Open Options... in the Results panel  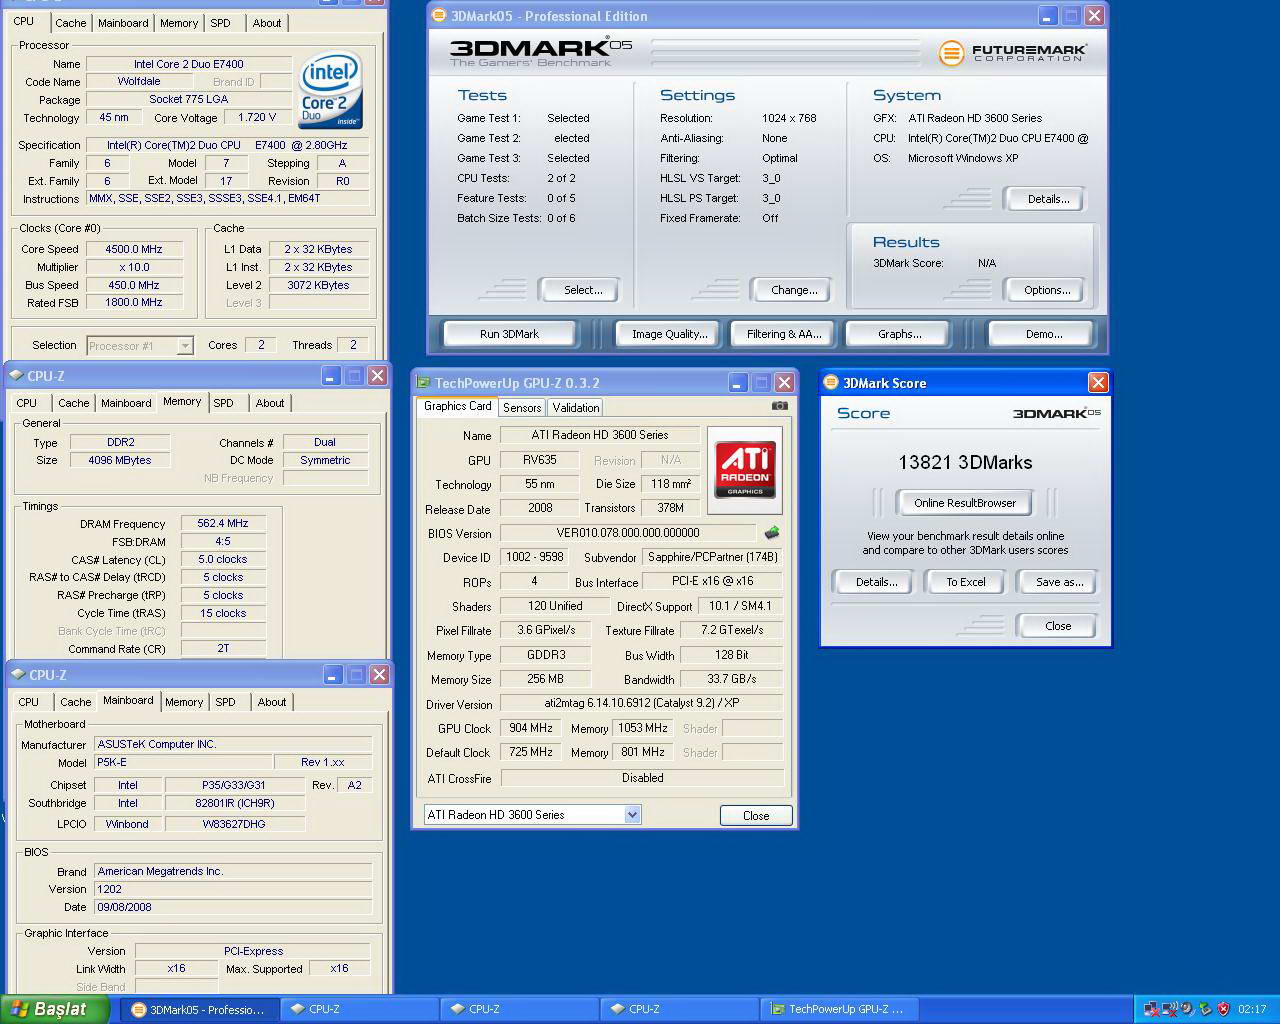point(1047,290)
